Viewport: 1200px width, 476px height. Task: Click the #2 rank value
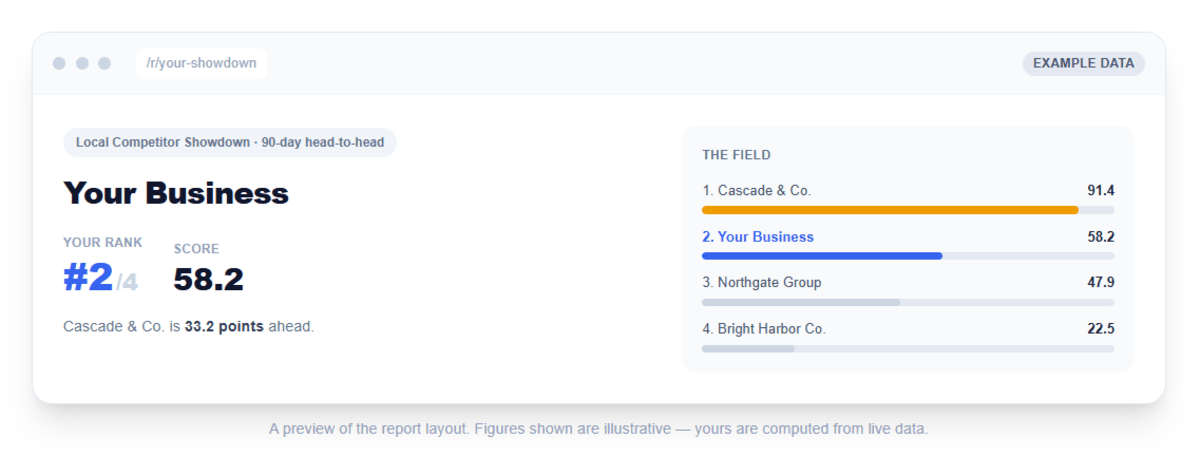click(88, 278)
